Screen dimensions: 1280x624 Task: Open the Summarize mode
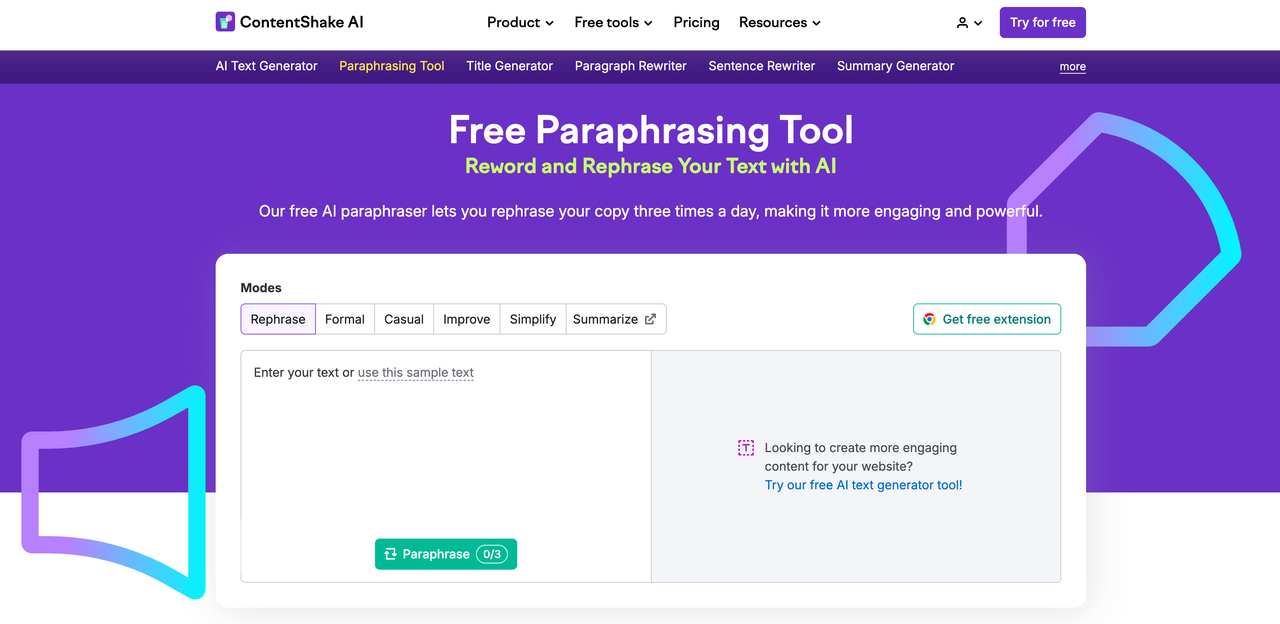[616, 319]
